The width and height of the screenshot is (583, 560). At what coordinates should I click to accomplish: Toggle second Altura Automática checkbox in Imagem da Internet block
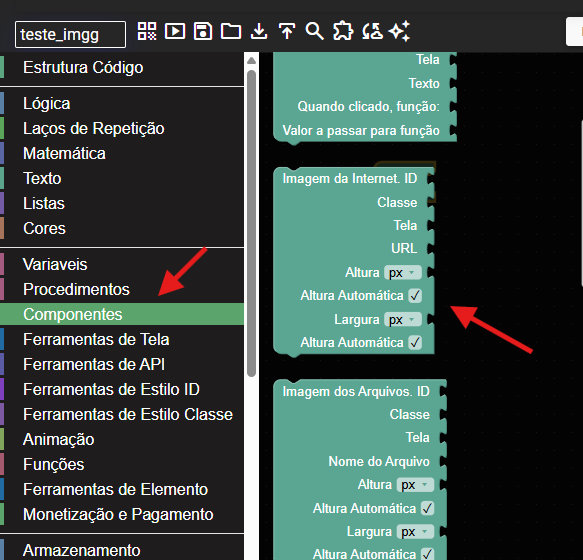pyautogui.click(x=415, y=342)
